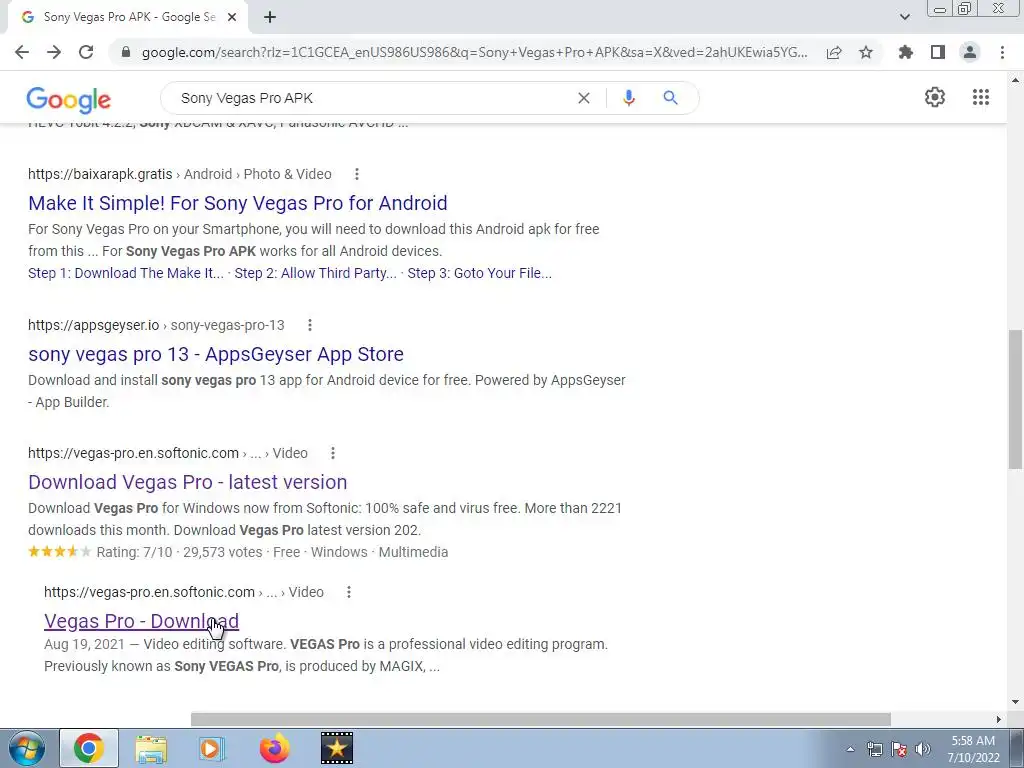Open the Extensions puzzle menu

[906, 52]
